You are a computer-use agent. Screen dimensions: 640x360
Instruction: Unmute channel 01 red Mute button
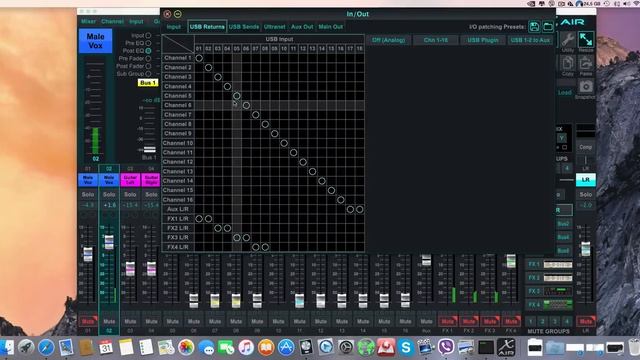point(88,321)
